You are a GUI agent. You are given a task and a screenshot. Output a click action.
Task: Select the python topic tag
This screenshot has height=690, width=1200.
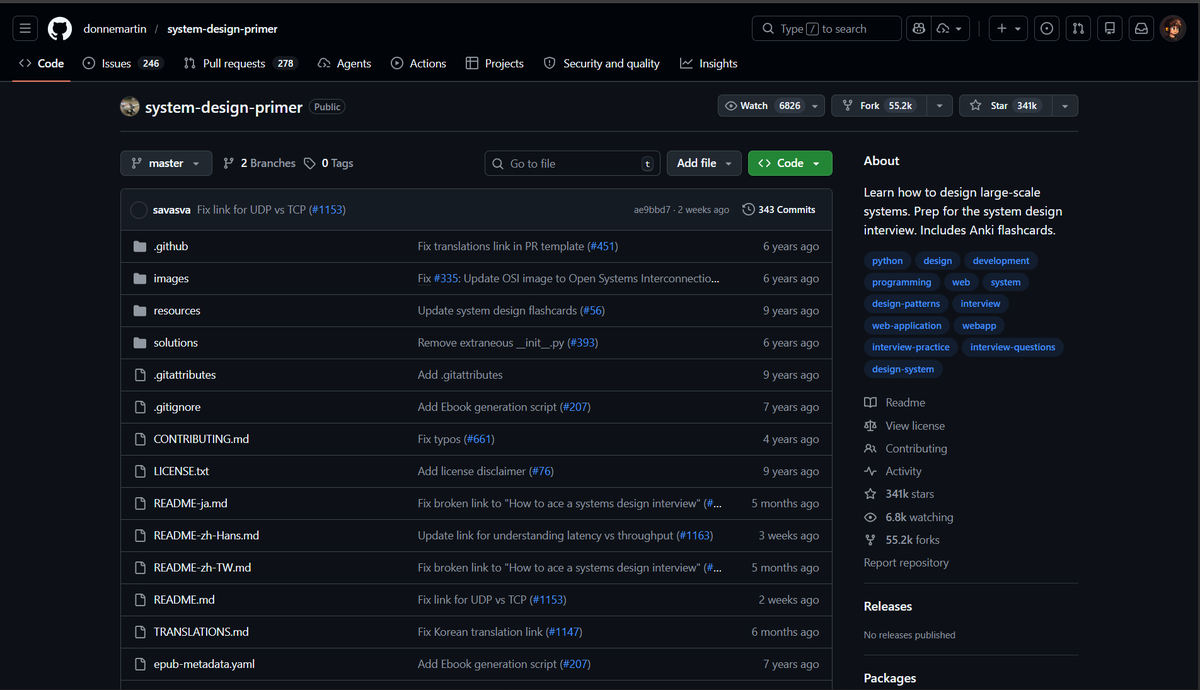(887, 261)
